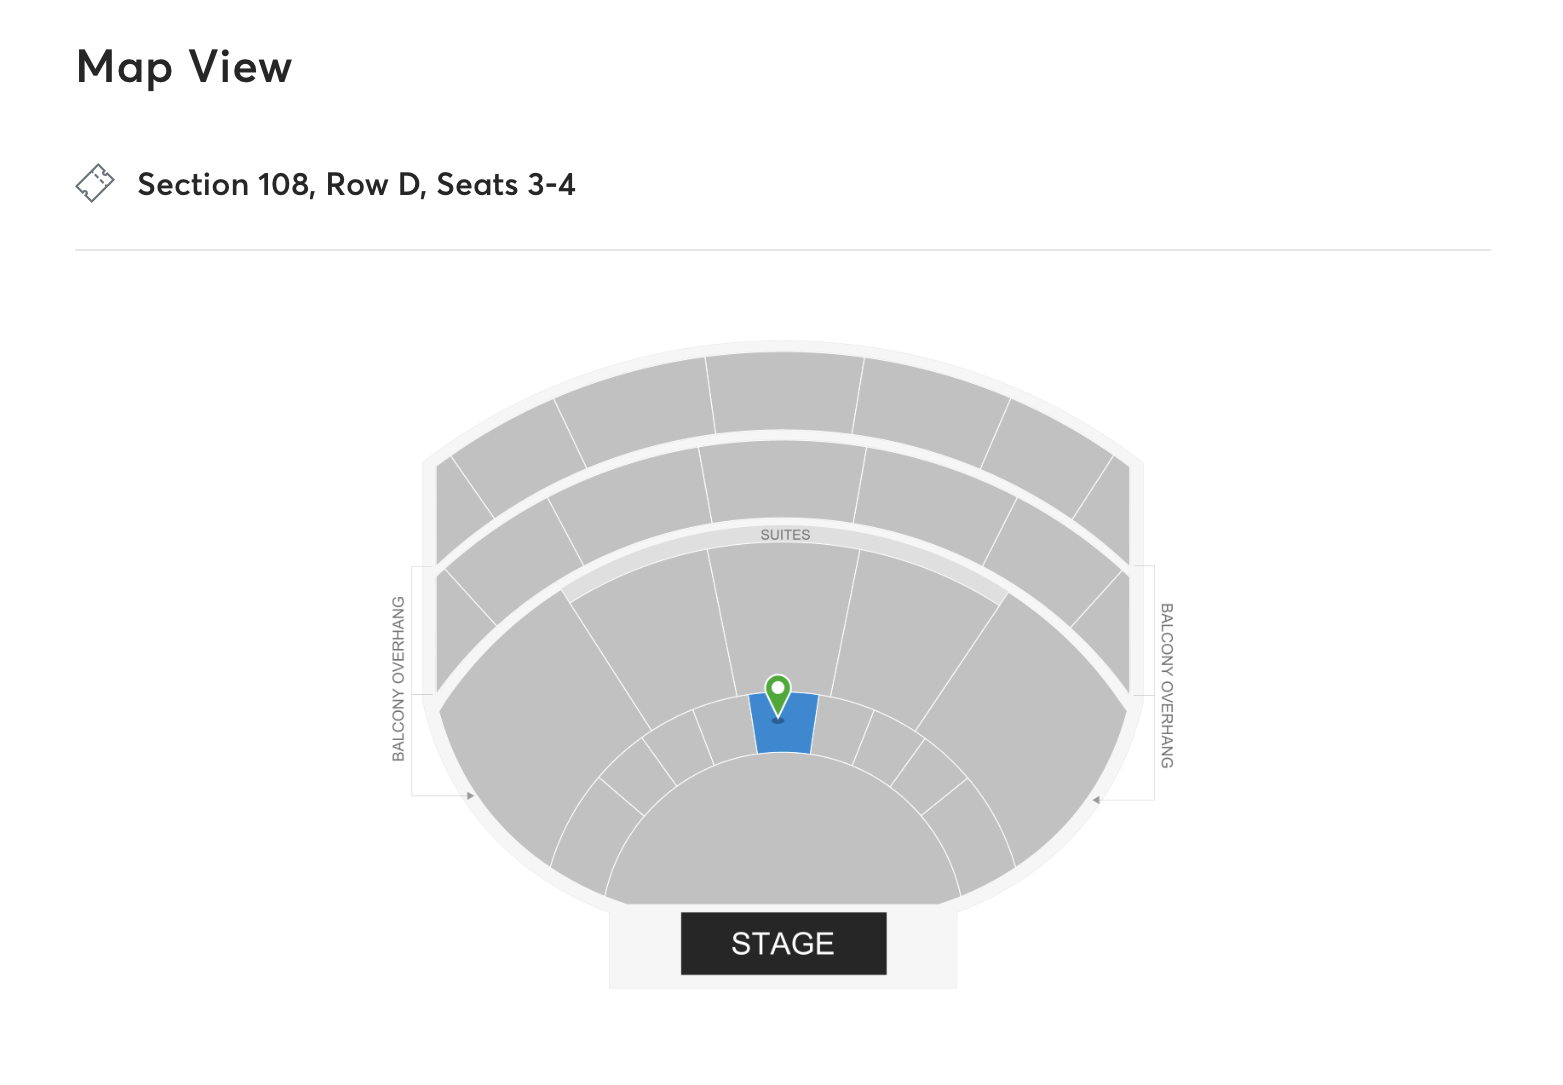Screen dimensions: 1563x1085
Task: Select the center section just below SUITES
Action: (784, 618)
